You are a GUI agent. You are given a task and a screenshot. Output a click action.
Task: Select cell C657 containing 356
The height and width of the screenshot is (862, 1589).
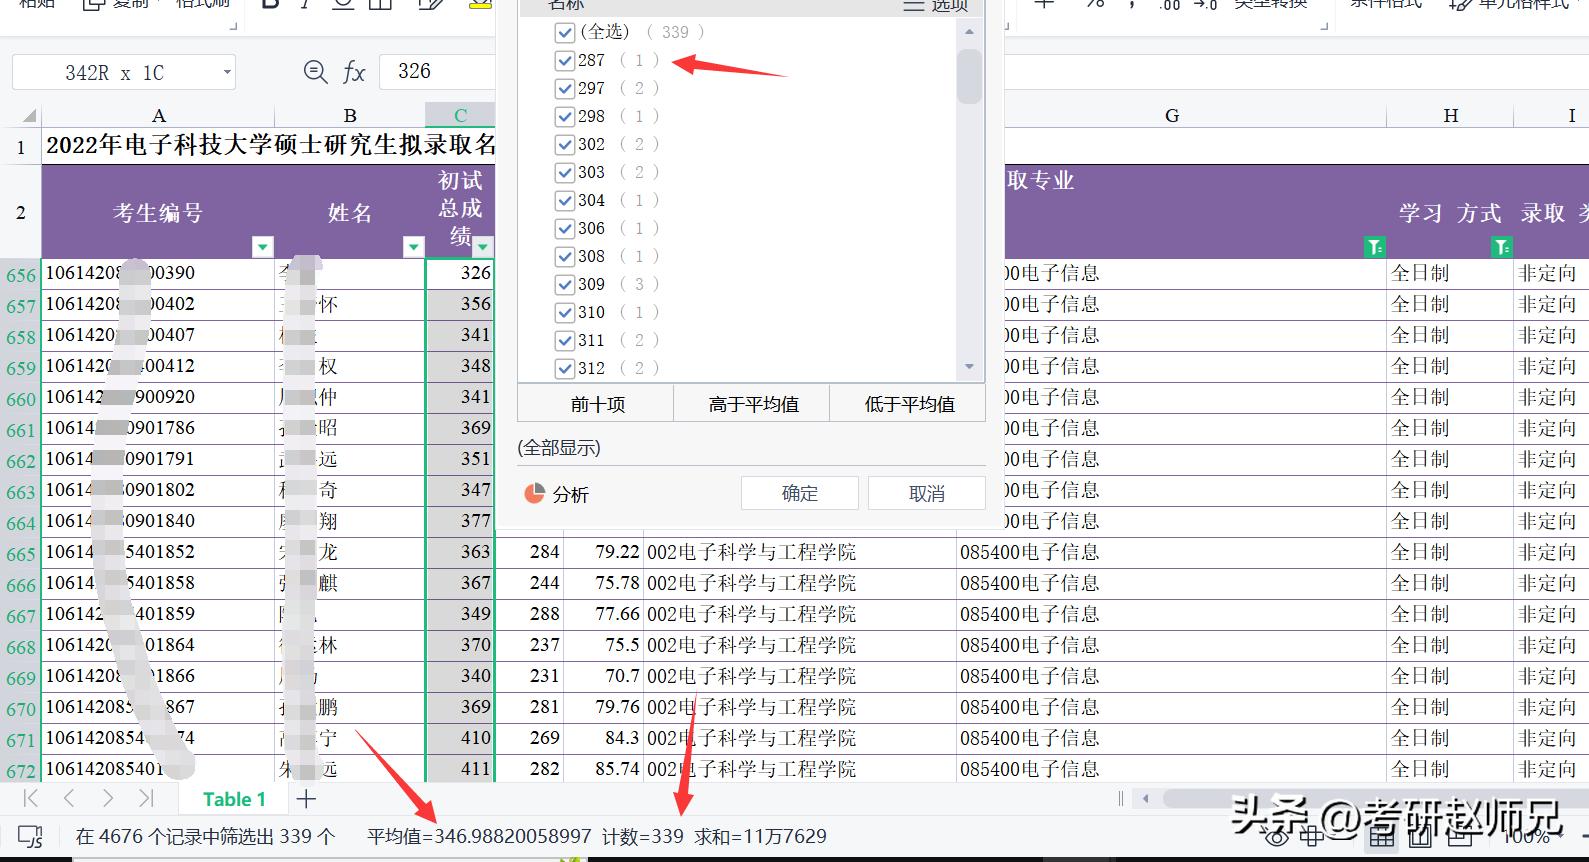pyautogui.click(x=460, y=304)
